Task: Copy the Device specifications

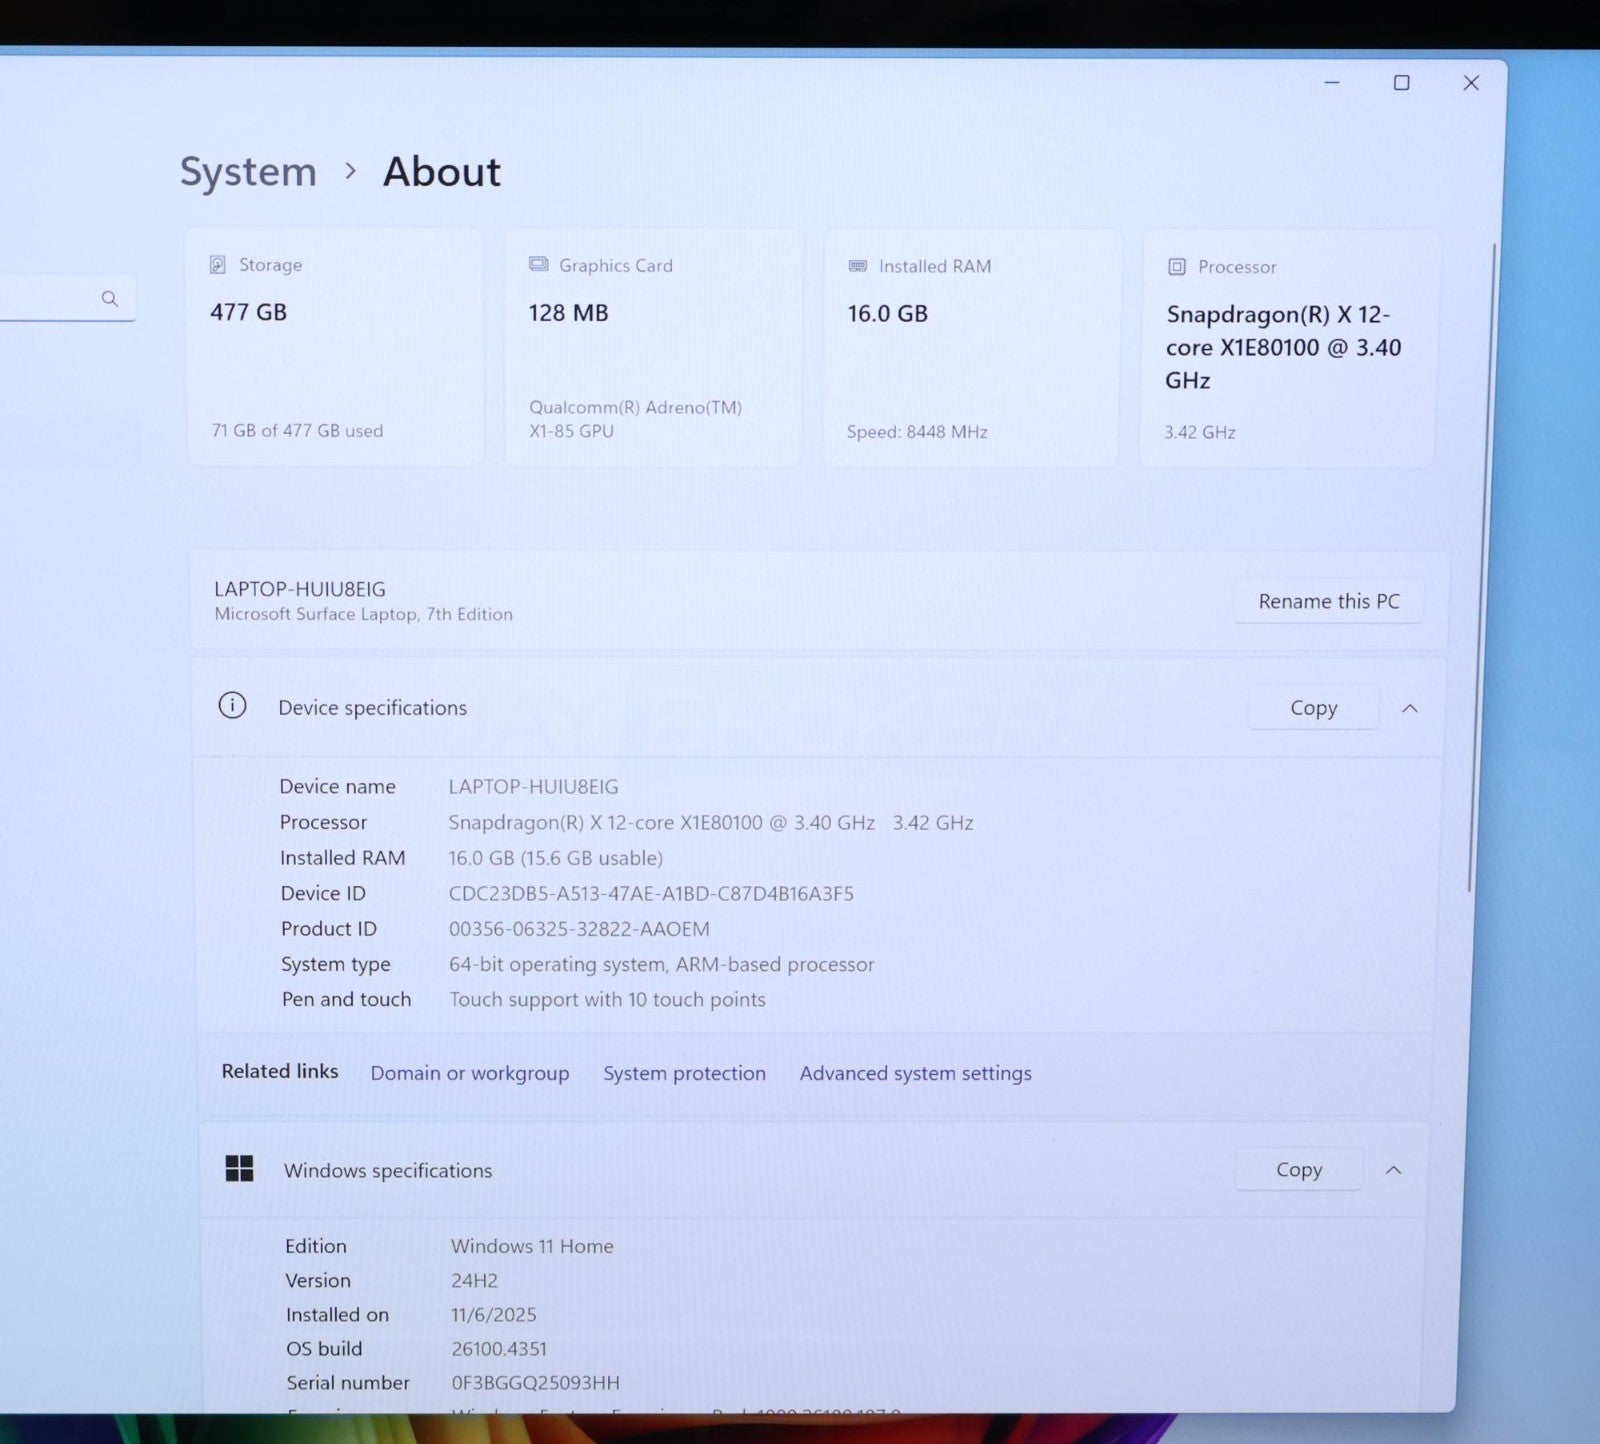Action: pyautogui.click(x=1312, y=708)
